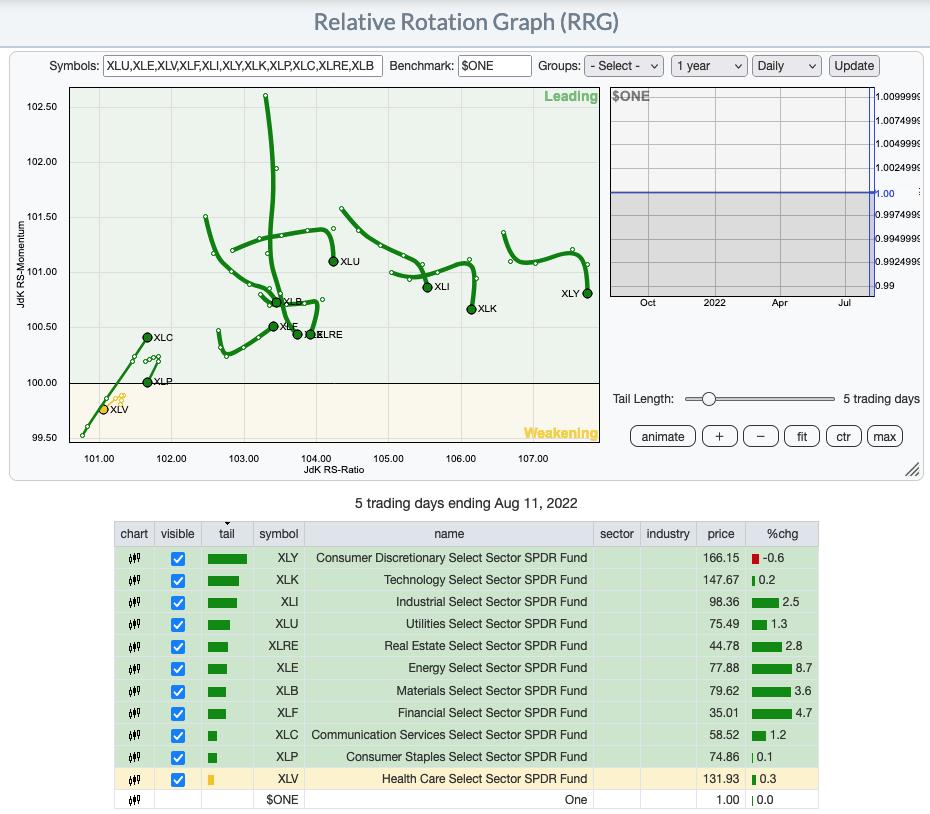Screen dimensions: 930x814
Task: Open chart icon for $ONE row
Action: (x=135, y=800)
